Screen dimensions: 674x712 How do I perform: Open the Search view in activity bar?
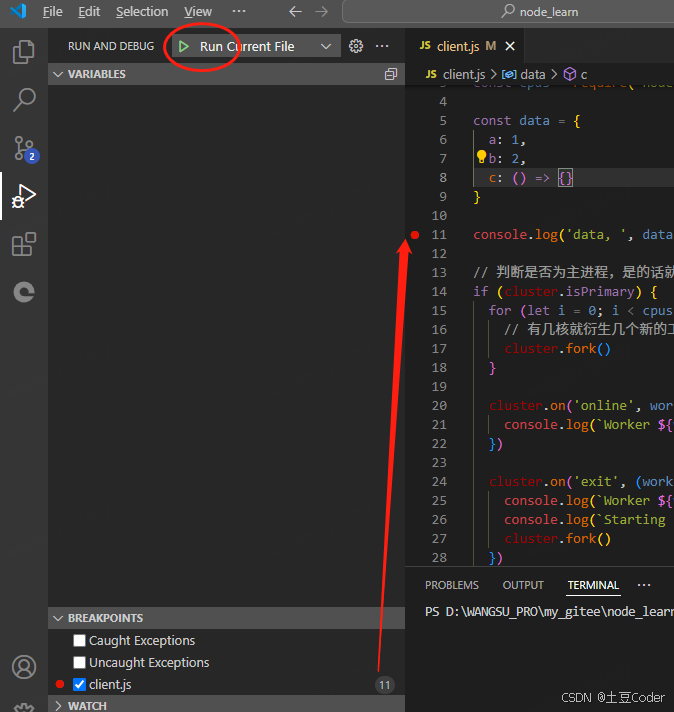[x=24, y=100]
